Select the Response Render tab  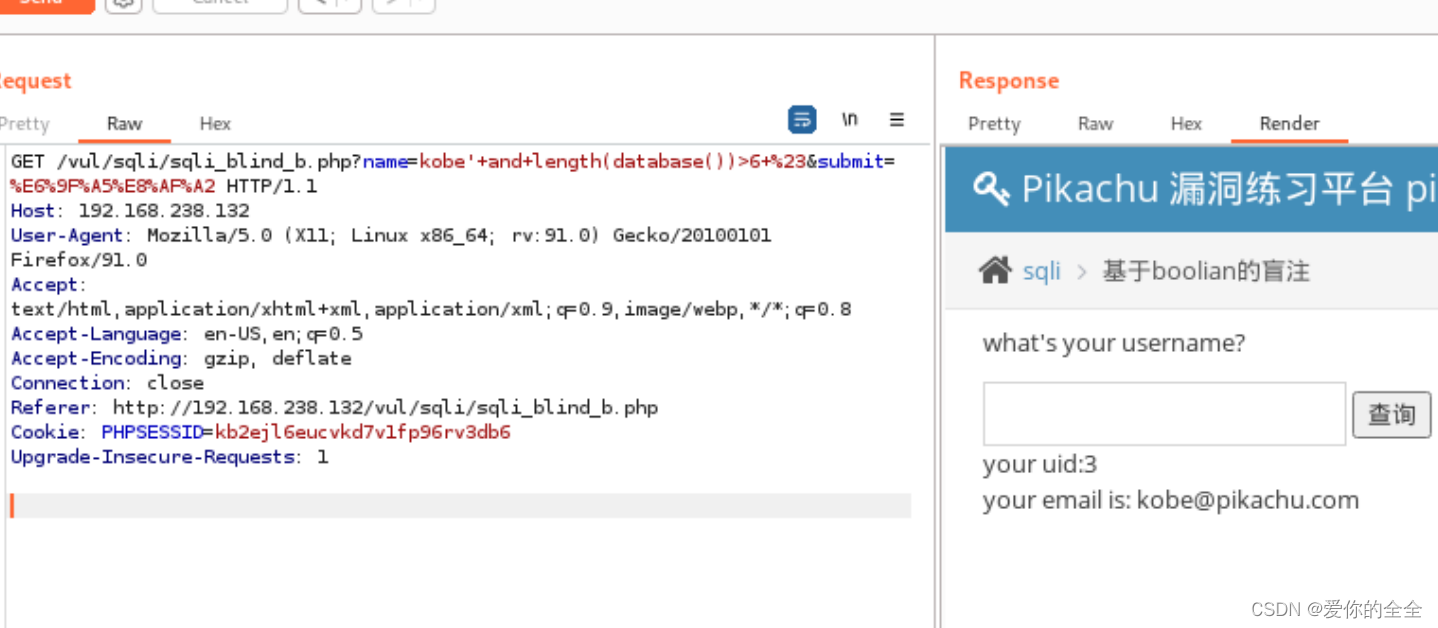click(x=1289, y=124)
